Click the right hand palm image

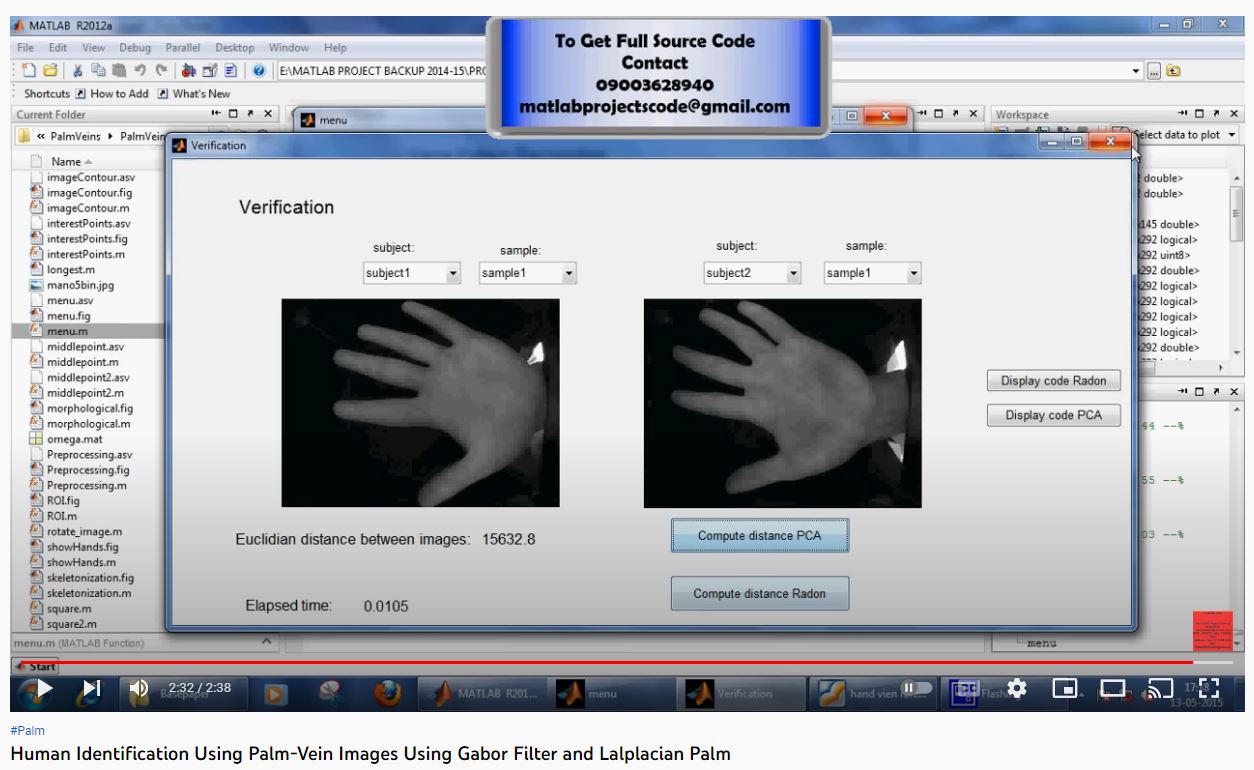tap(782, 403)
